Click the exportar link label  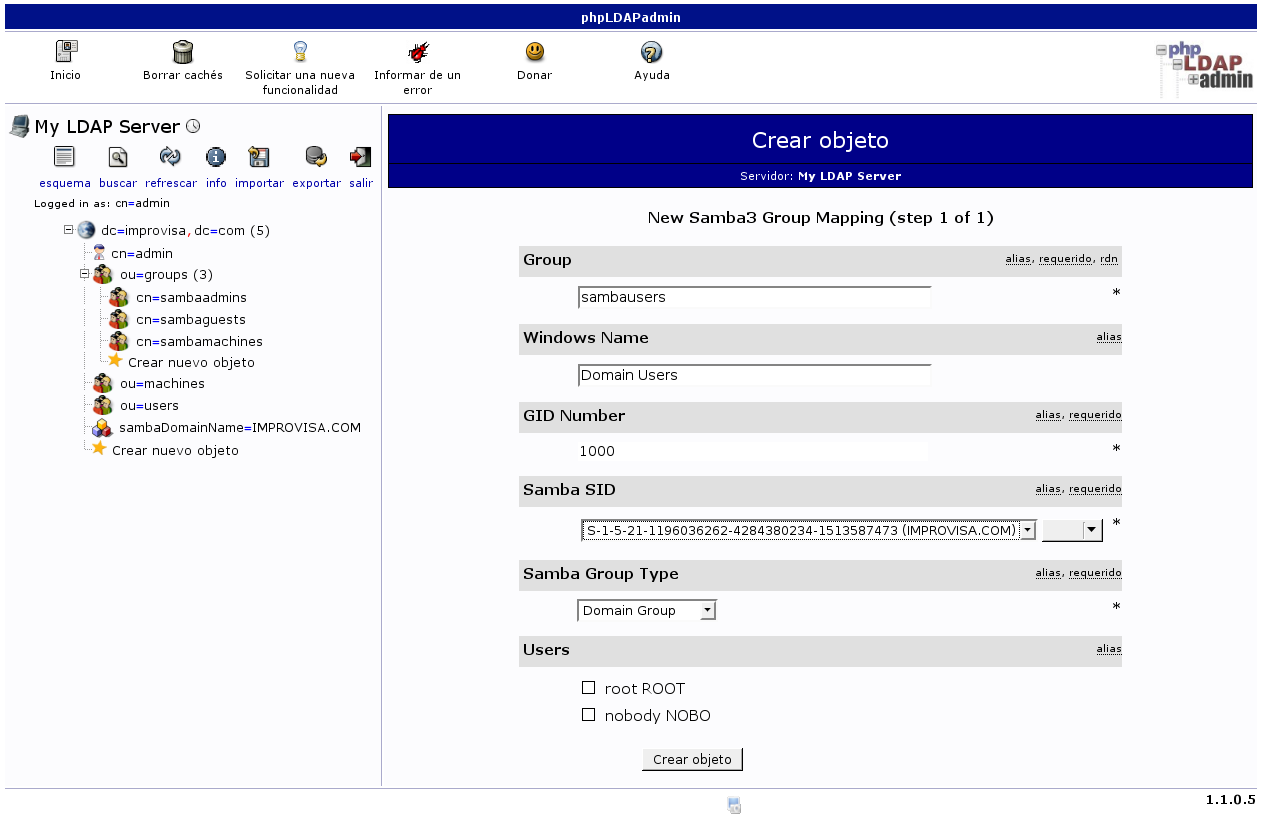pyautogui.click(x=316, y=183)
